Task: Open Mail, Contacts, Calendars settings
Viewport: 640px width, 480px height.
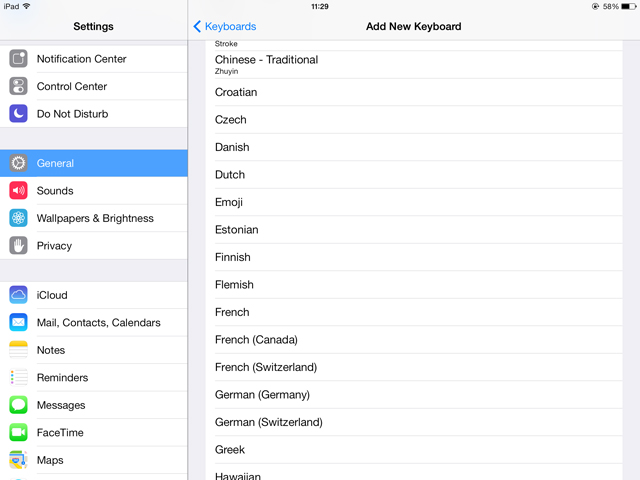Action: (x=93, y=322)
